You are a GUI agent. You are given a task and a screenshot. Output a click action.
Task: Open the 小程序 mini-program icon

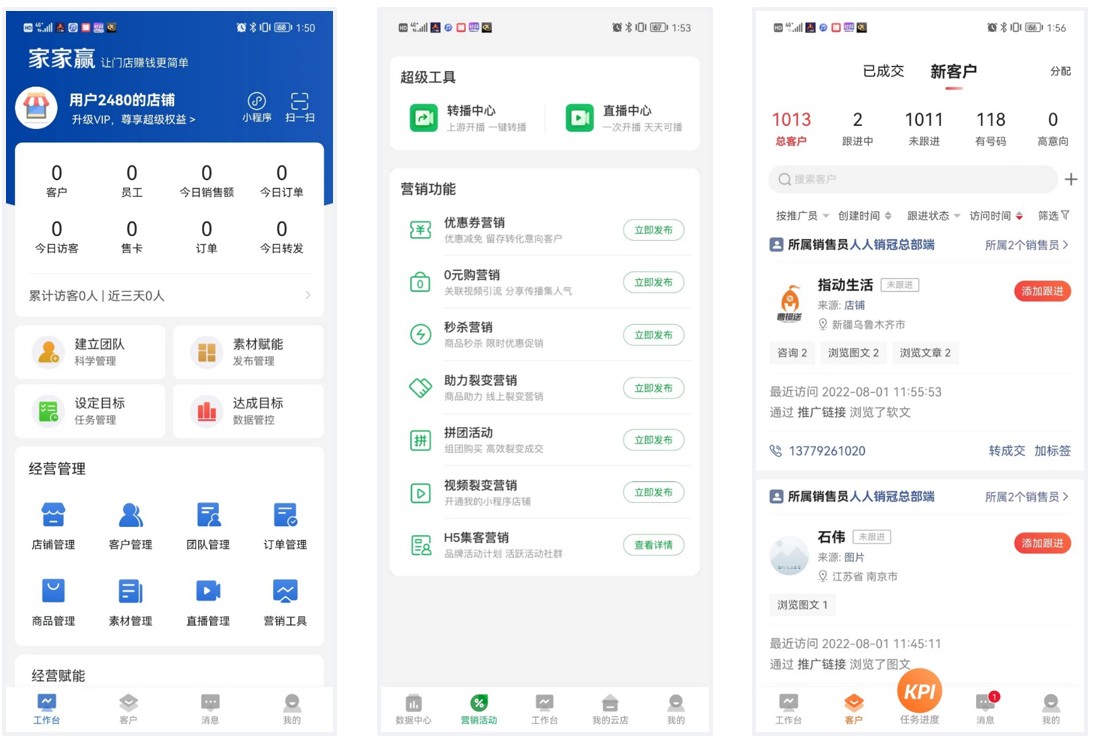[256, 107]
